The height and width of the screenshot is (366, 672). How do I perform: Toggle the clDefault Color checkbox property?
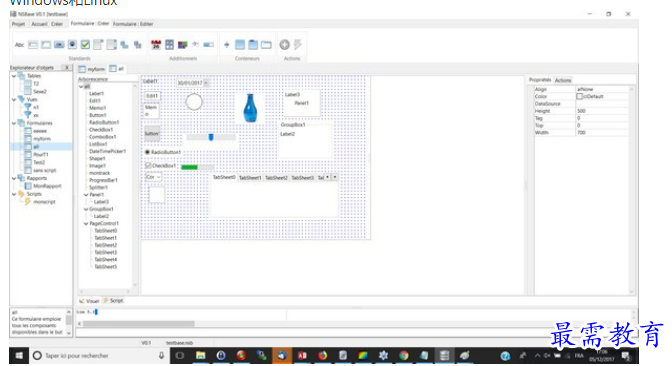point(579,96)
